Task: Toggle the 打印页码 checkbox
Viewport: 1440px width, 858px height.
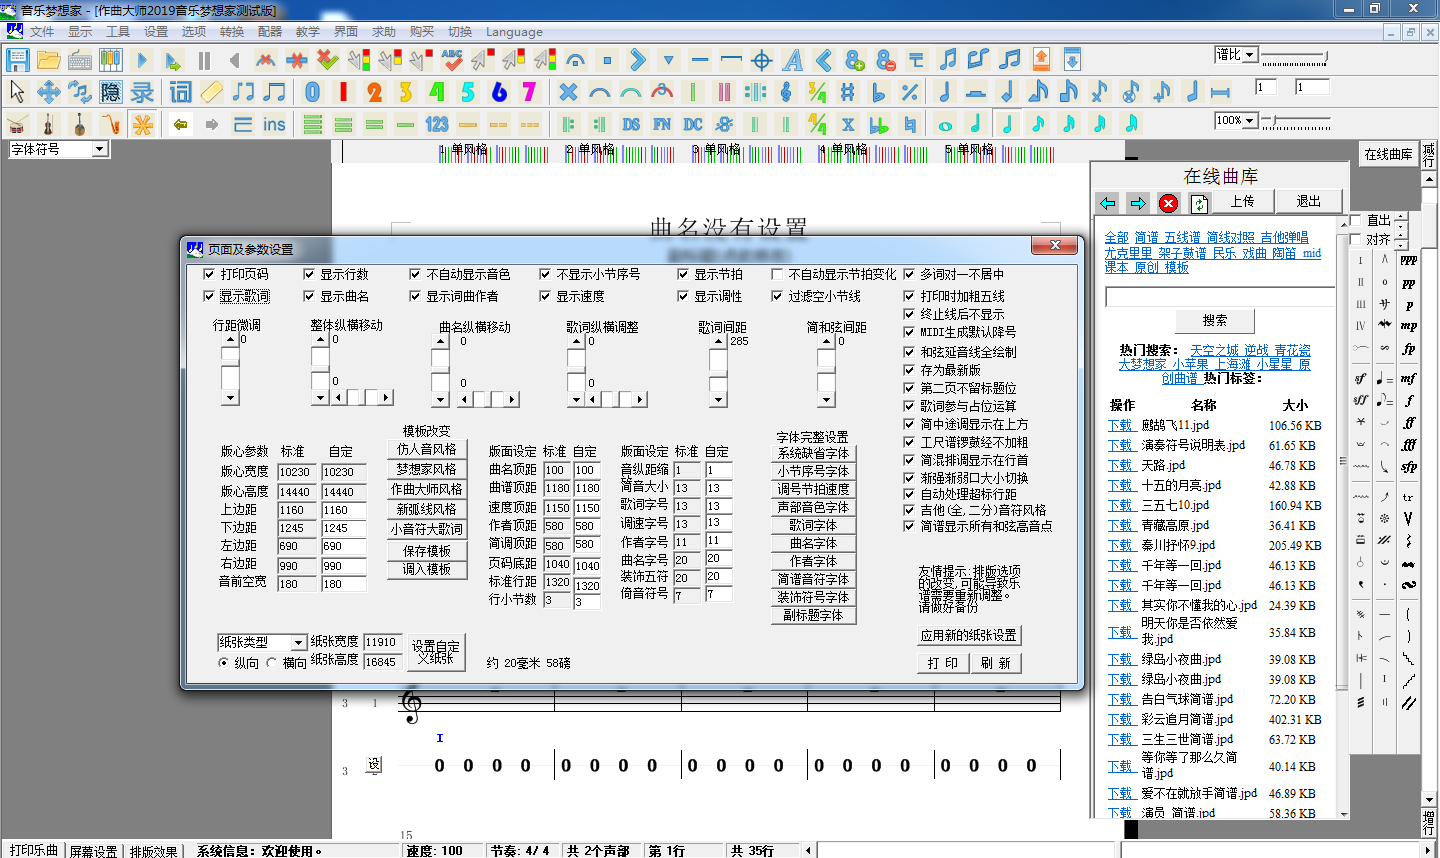Action: pos(209,274)
